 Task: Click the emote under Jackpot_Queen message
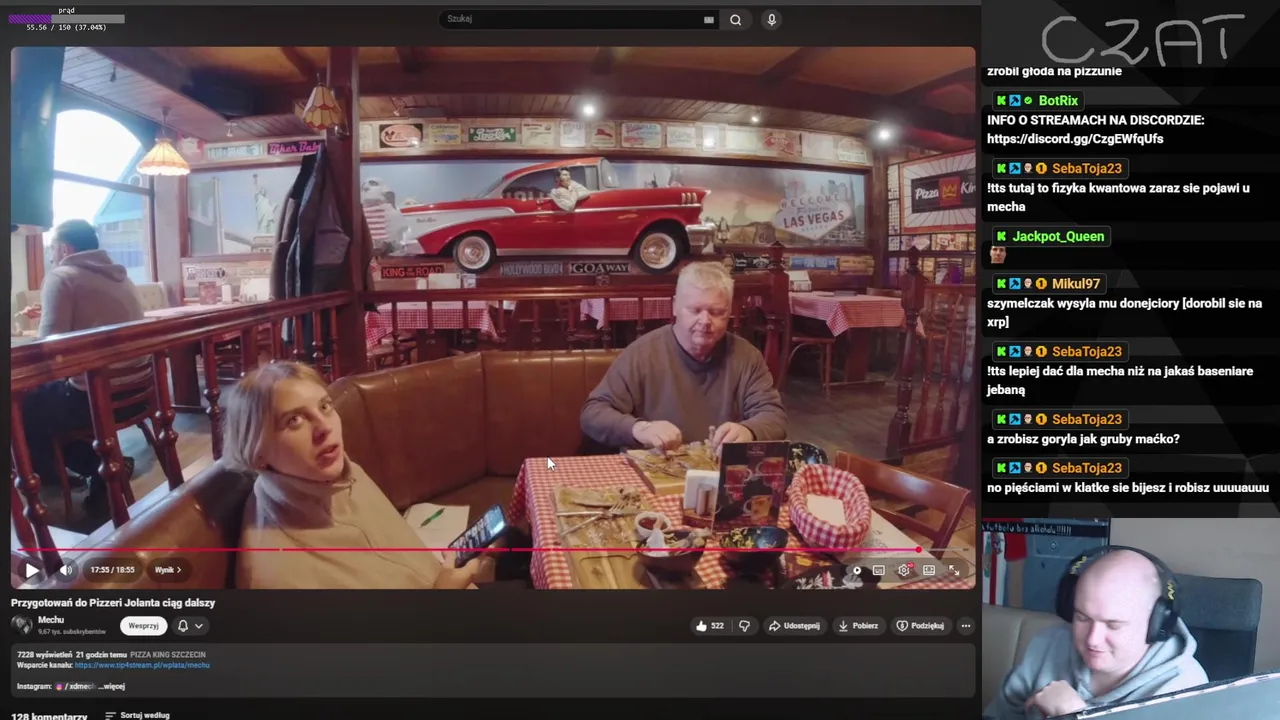pos(997,255)
